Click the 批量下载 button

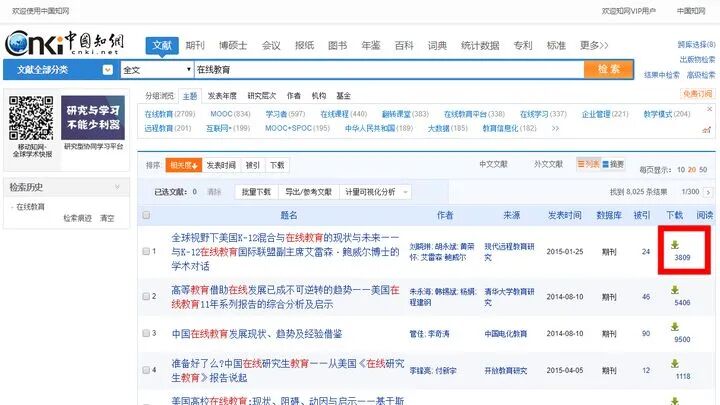click(256, 192)
